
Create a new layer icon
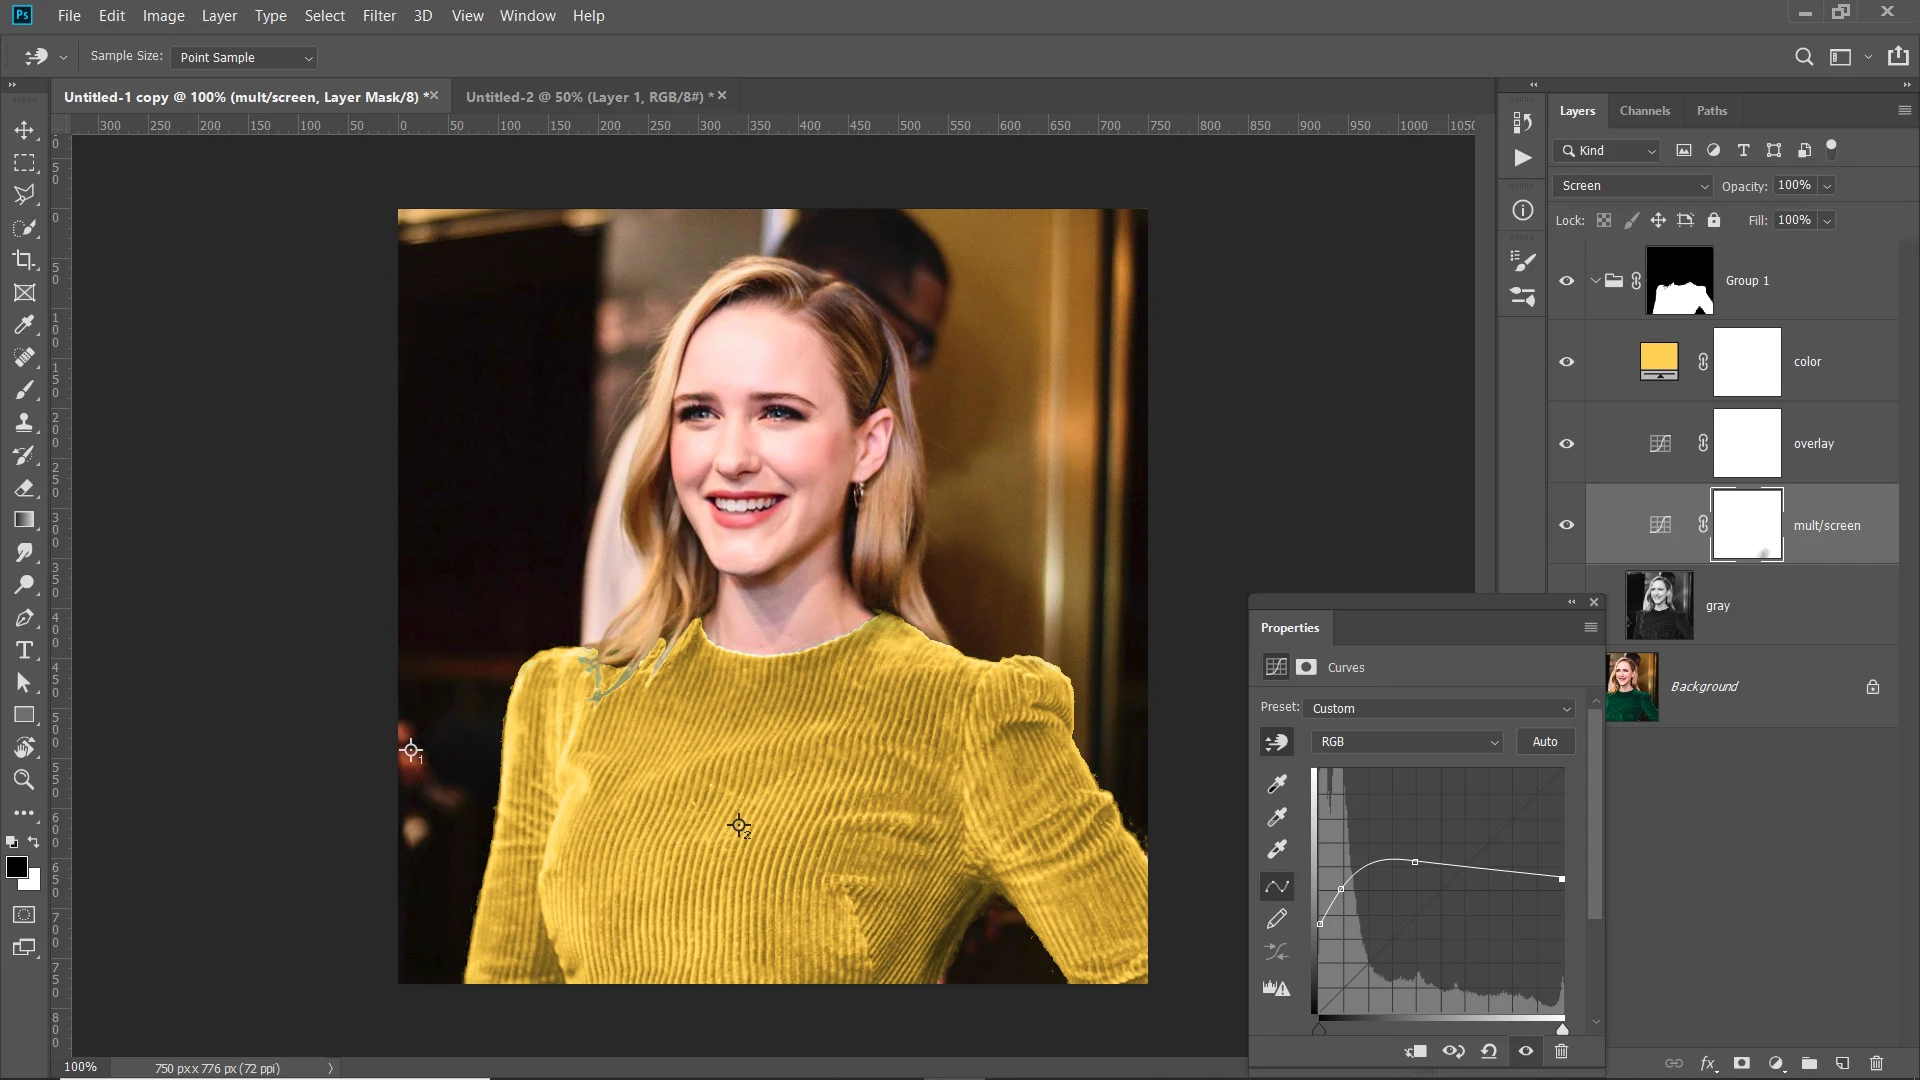pyautogui.click(x=1842, y=1063)
